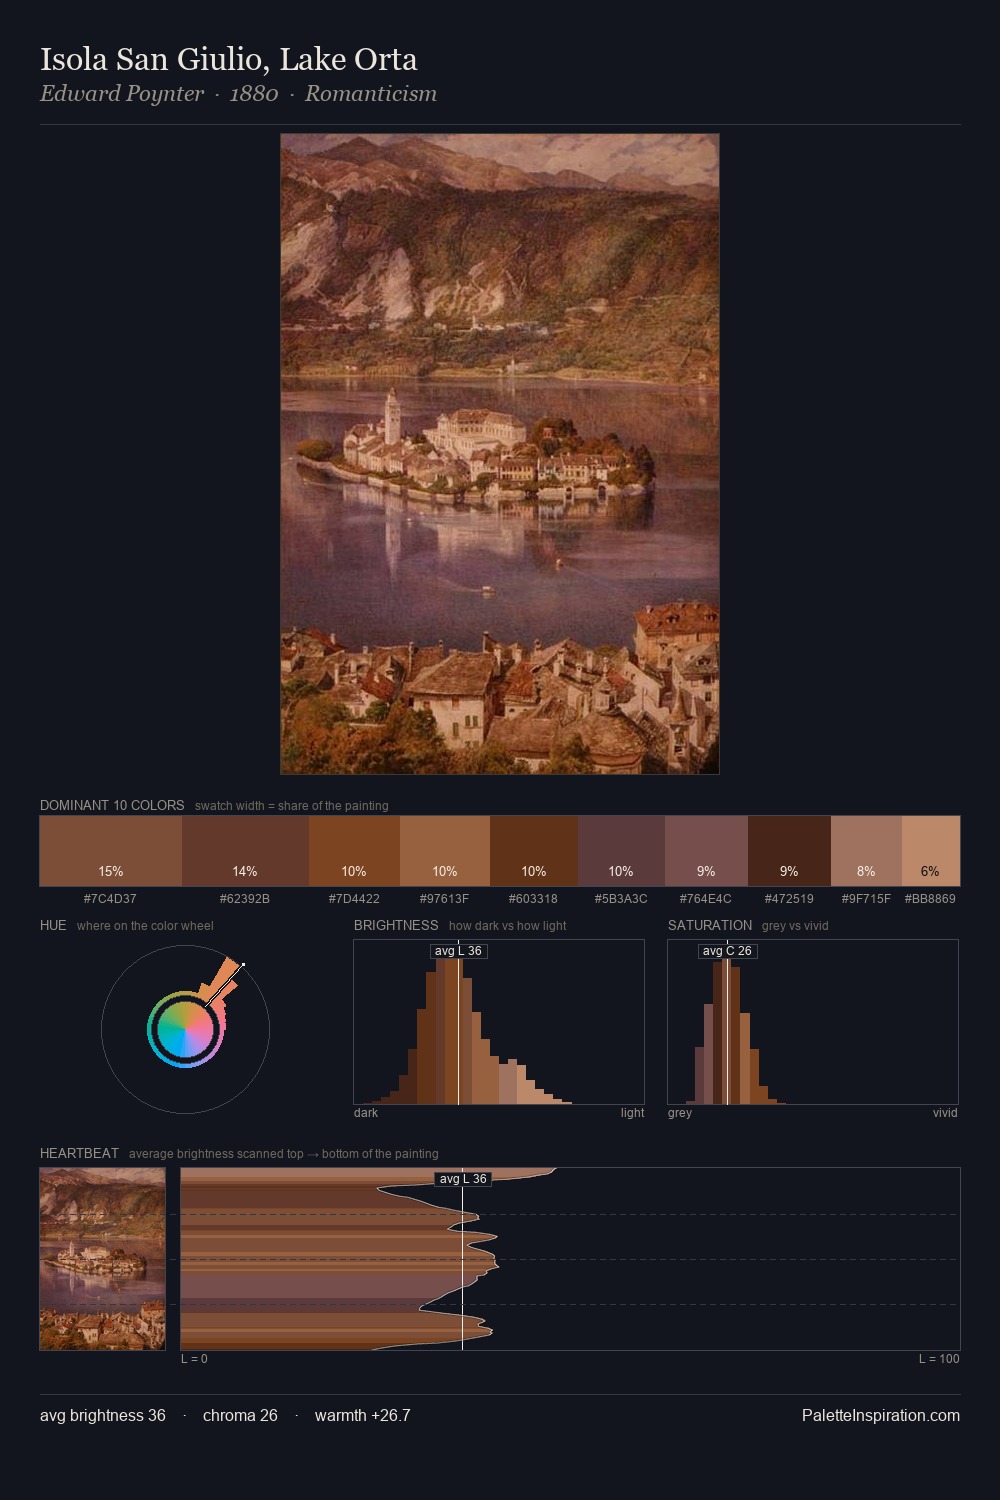
Task: Click the lightest #BB8869 swatch
Action: (x=931, y=851)
